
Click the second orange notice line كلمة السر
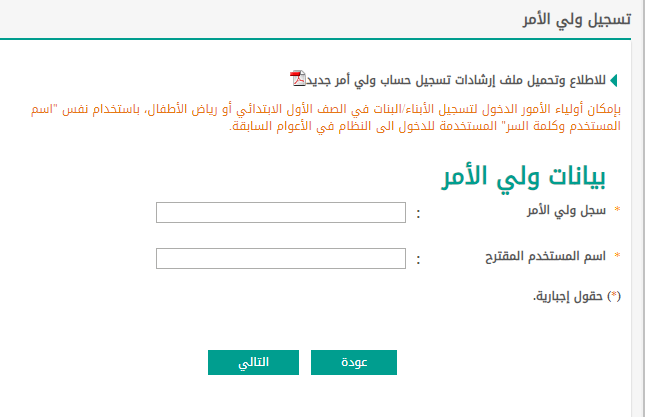tap(425, 126)
